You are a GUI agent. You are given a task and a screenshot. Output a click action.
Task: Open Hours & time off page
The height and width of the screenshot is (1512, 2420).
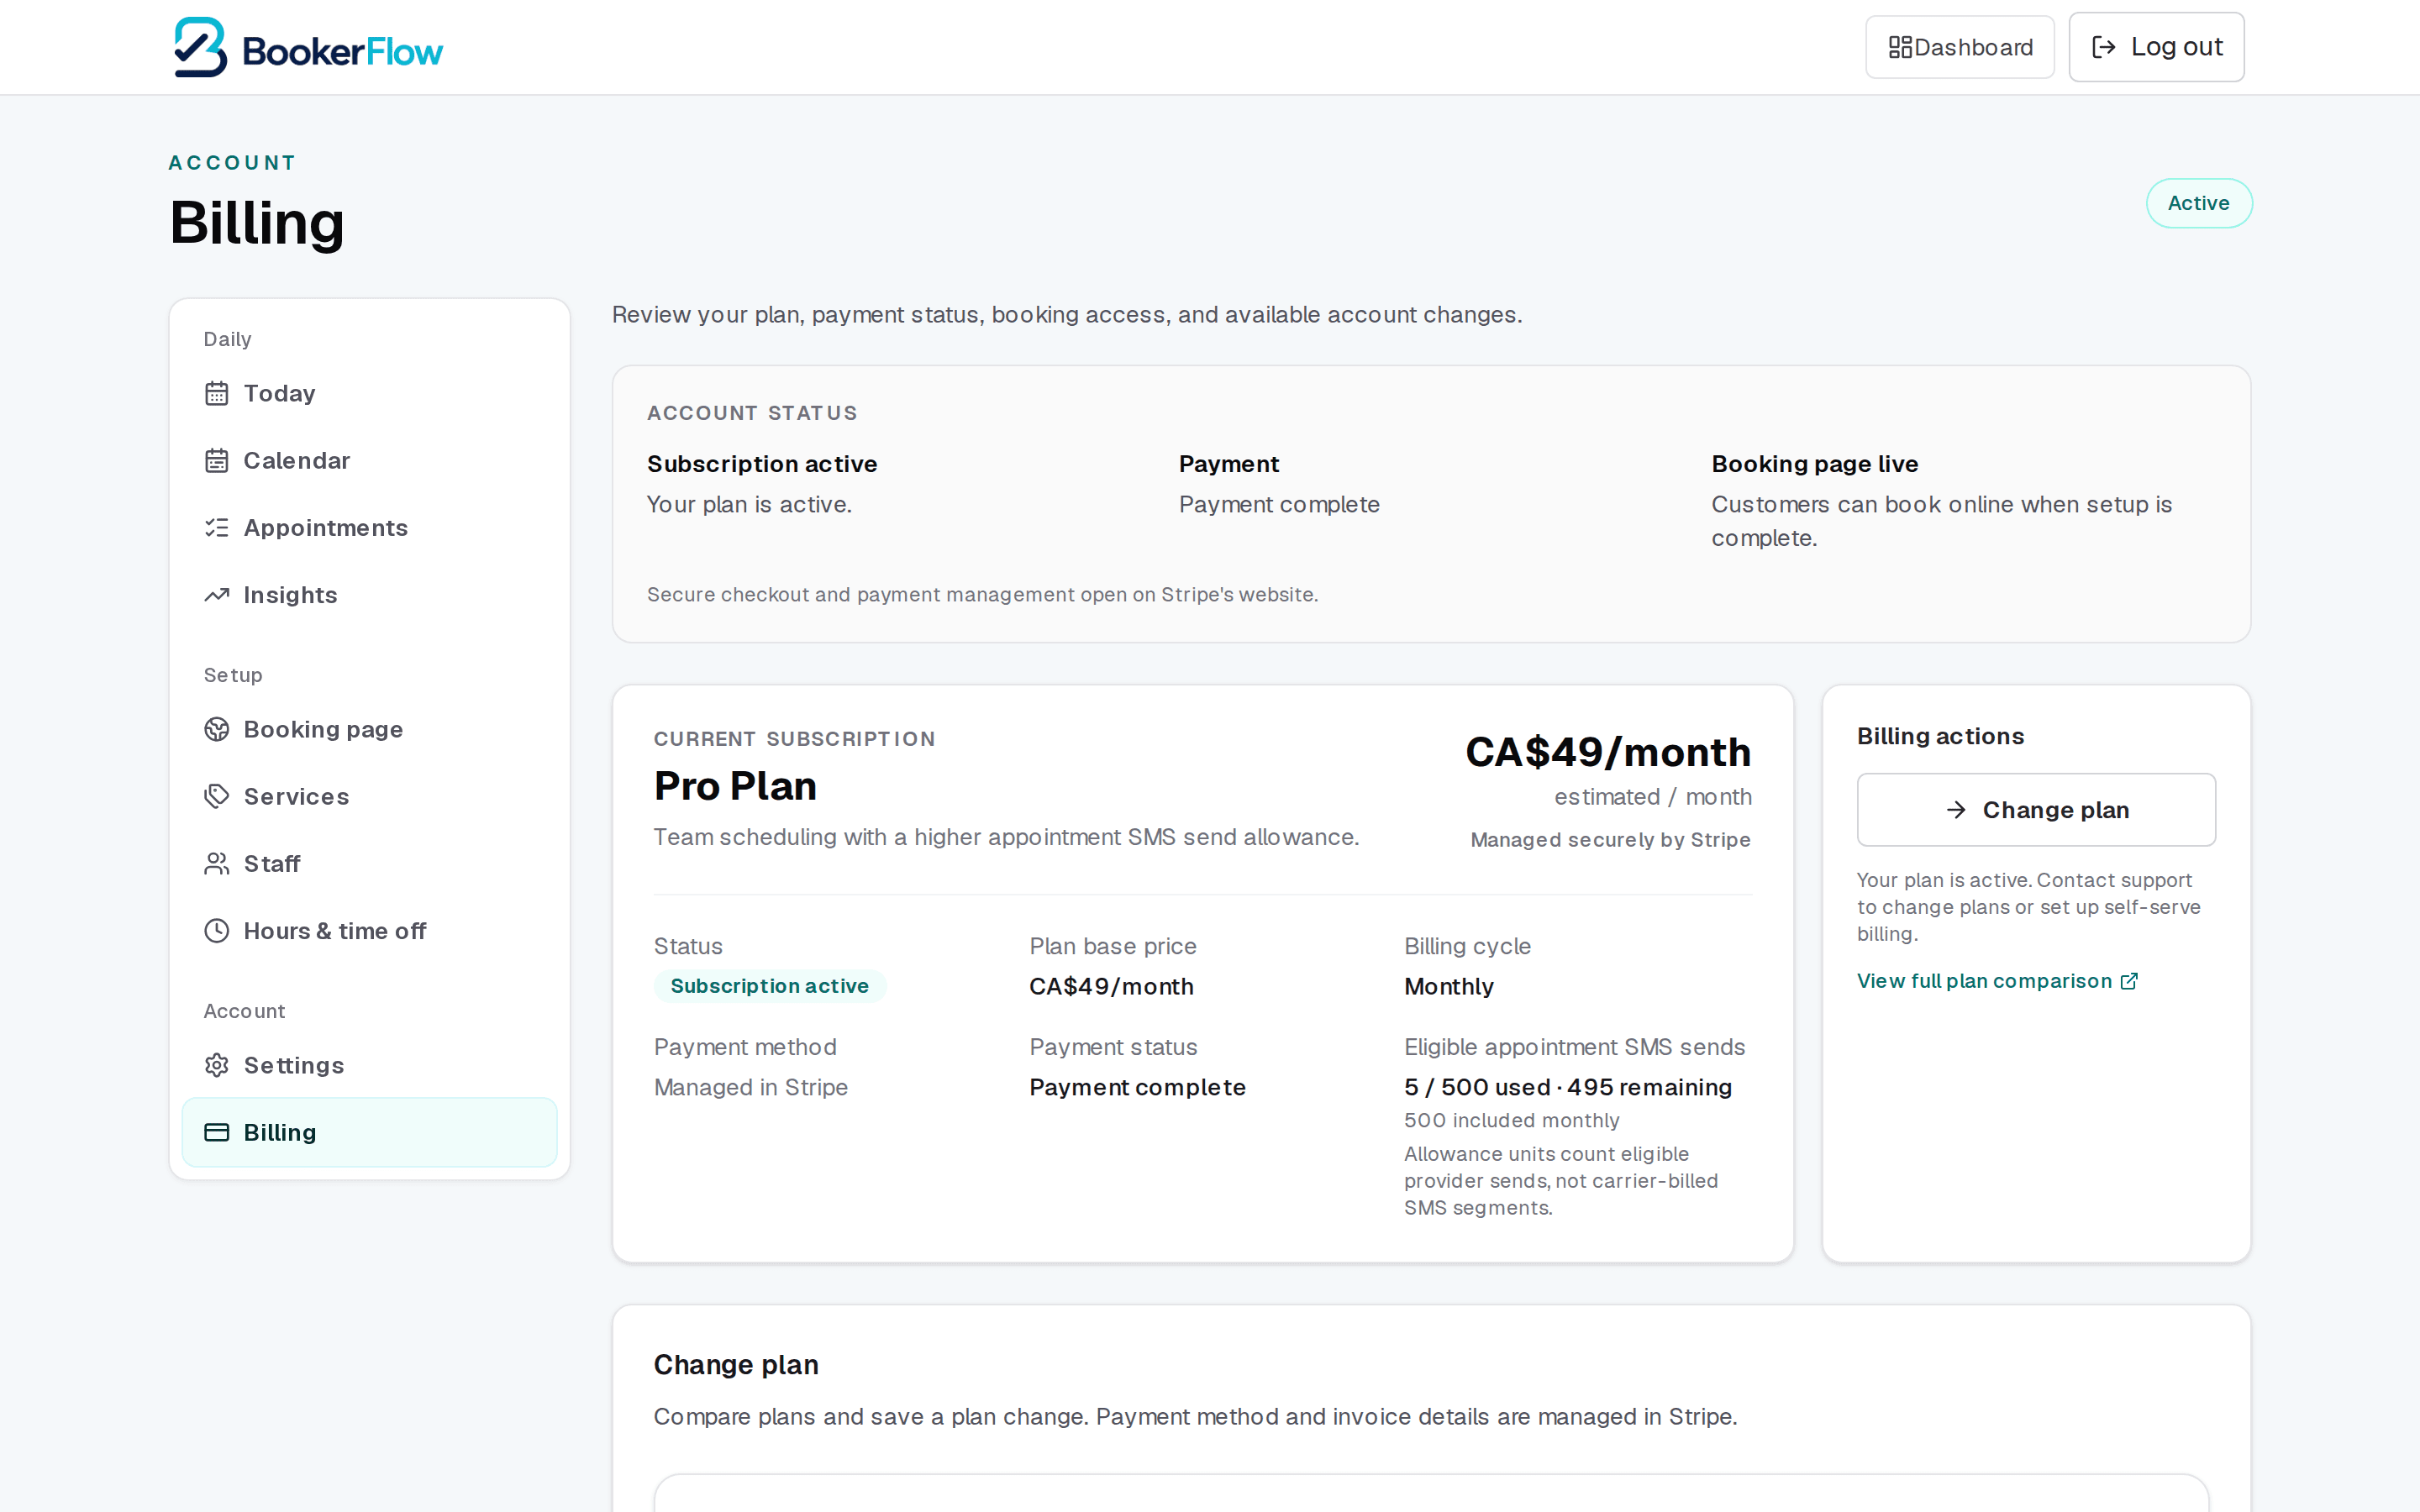(369, 931)
